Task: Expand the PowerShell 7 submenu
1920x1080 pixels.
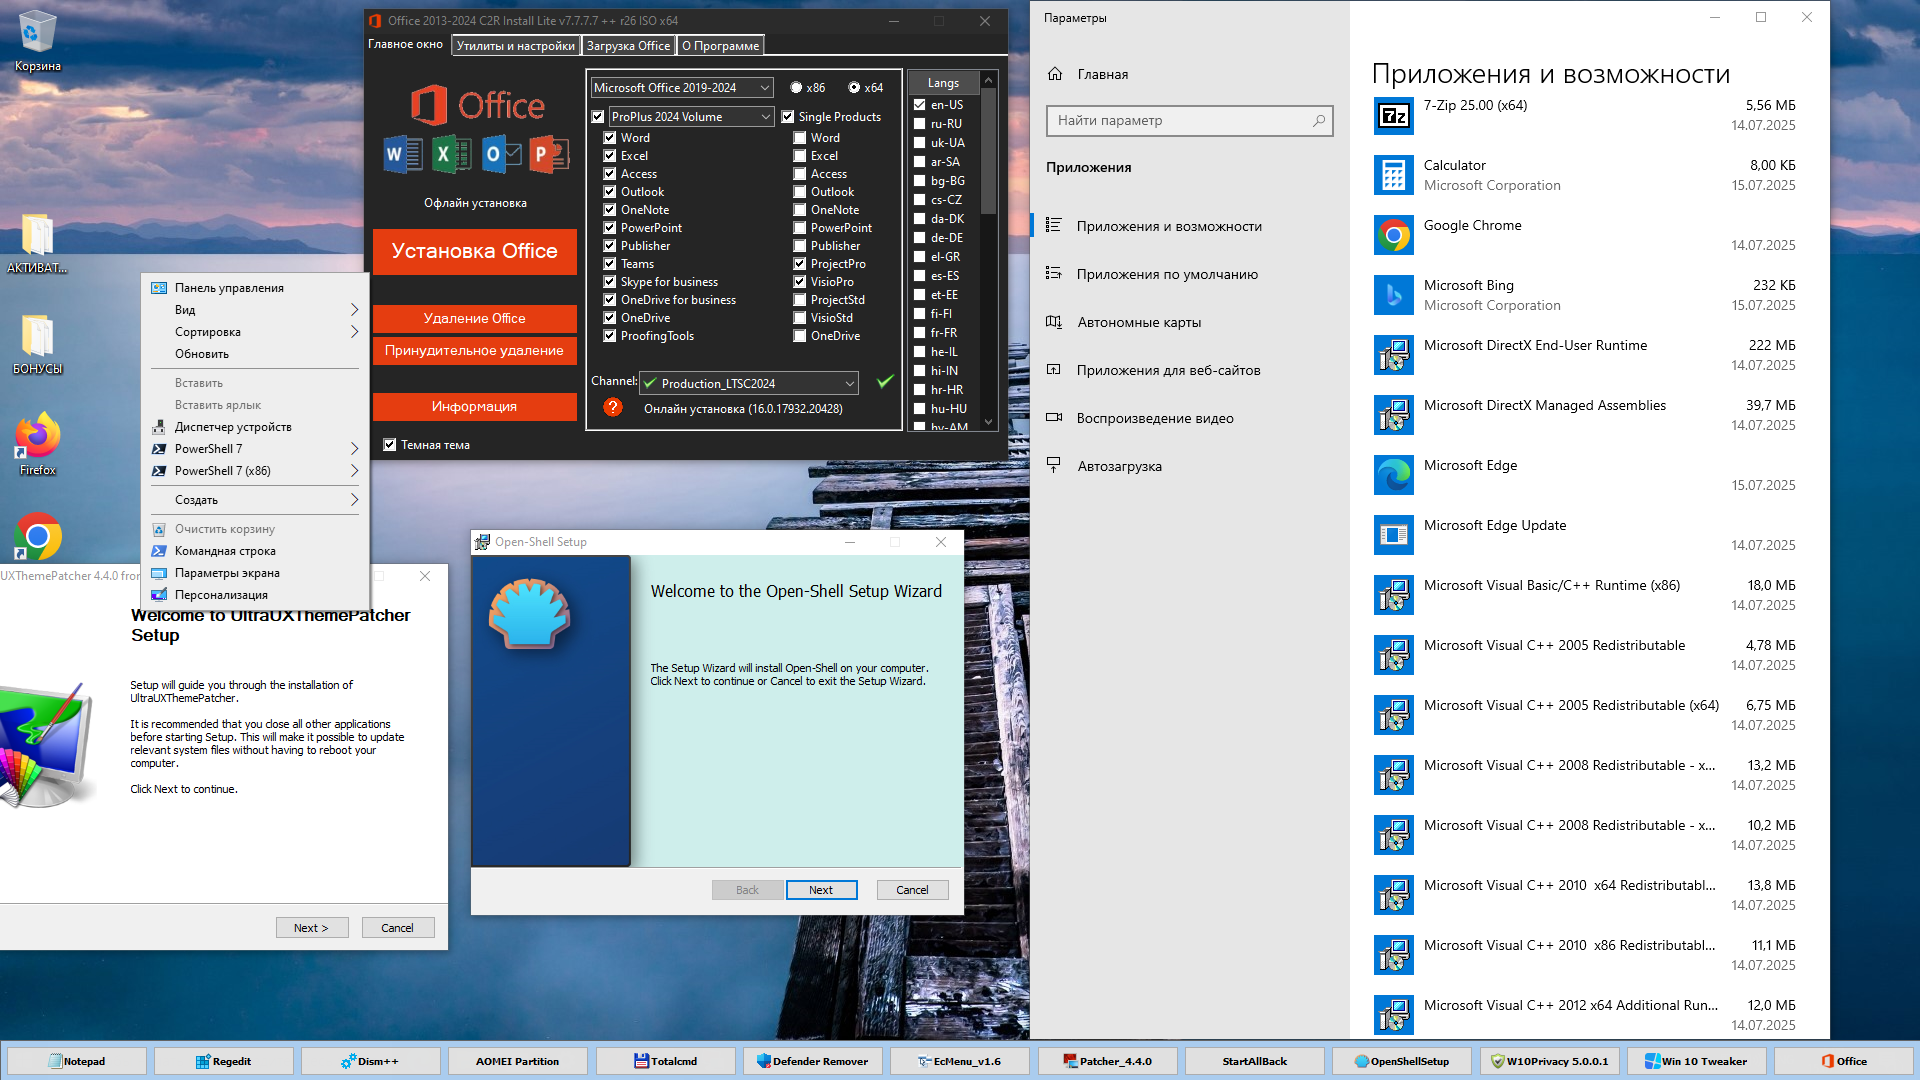Action: coord(255,449)
